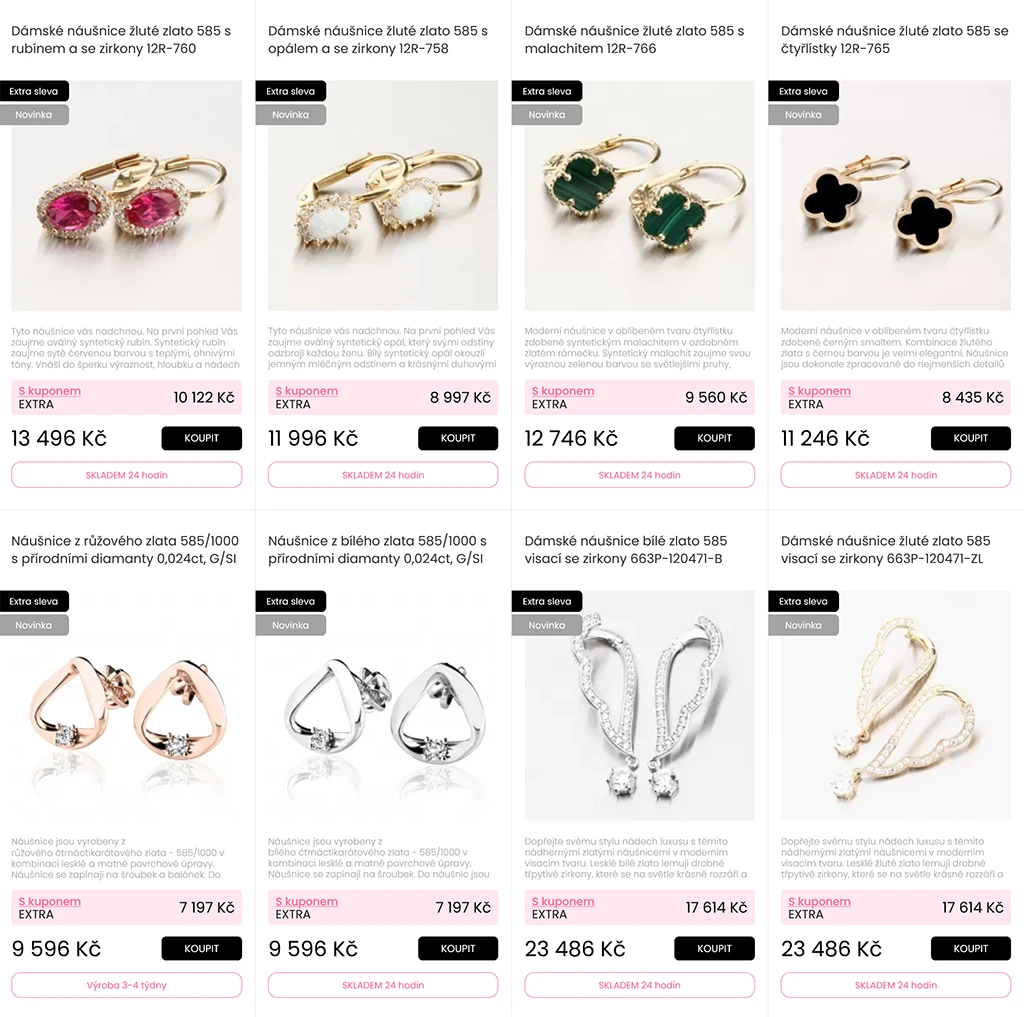This screenshot has height=1017, width=1024.
Task: Open the white gold triangle earrings image
Action: 383,705
